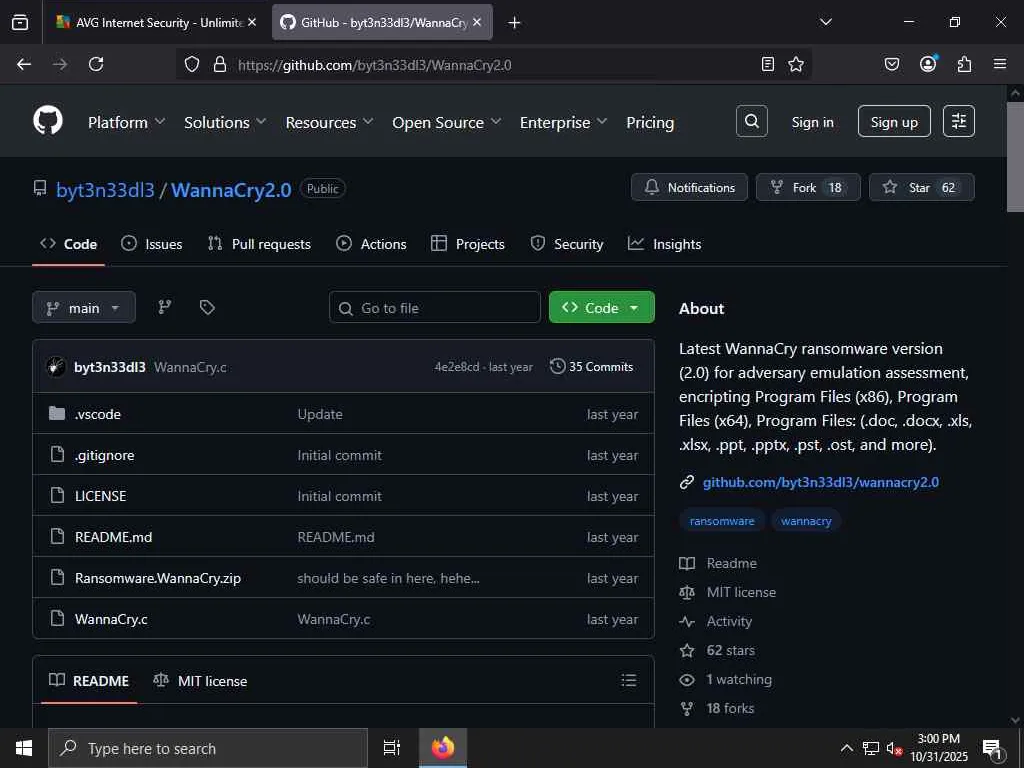Viewport: 1024px width, 768px height.
Task: Click the network tray icon
Action: point(871,748)
